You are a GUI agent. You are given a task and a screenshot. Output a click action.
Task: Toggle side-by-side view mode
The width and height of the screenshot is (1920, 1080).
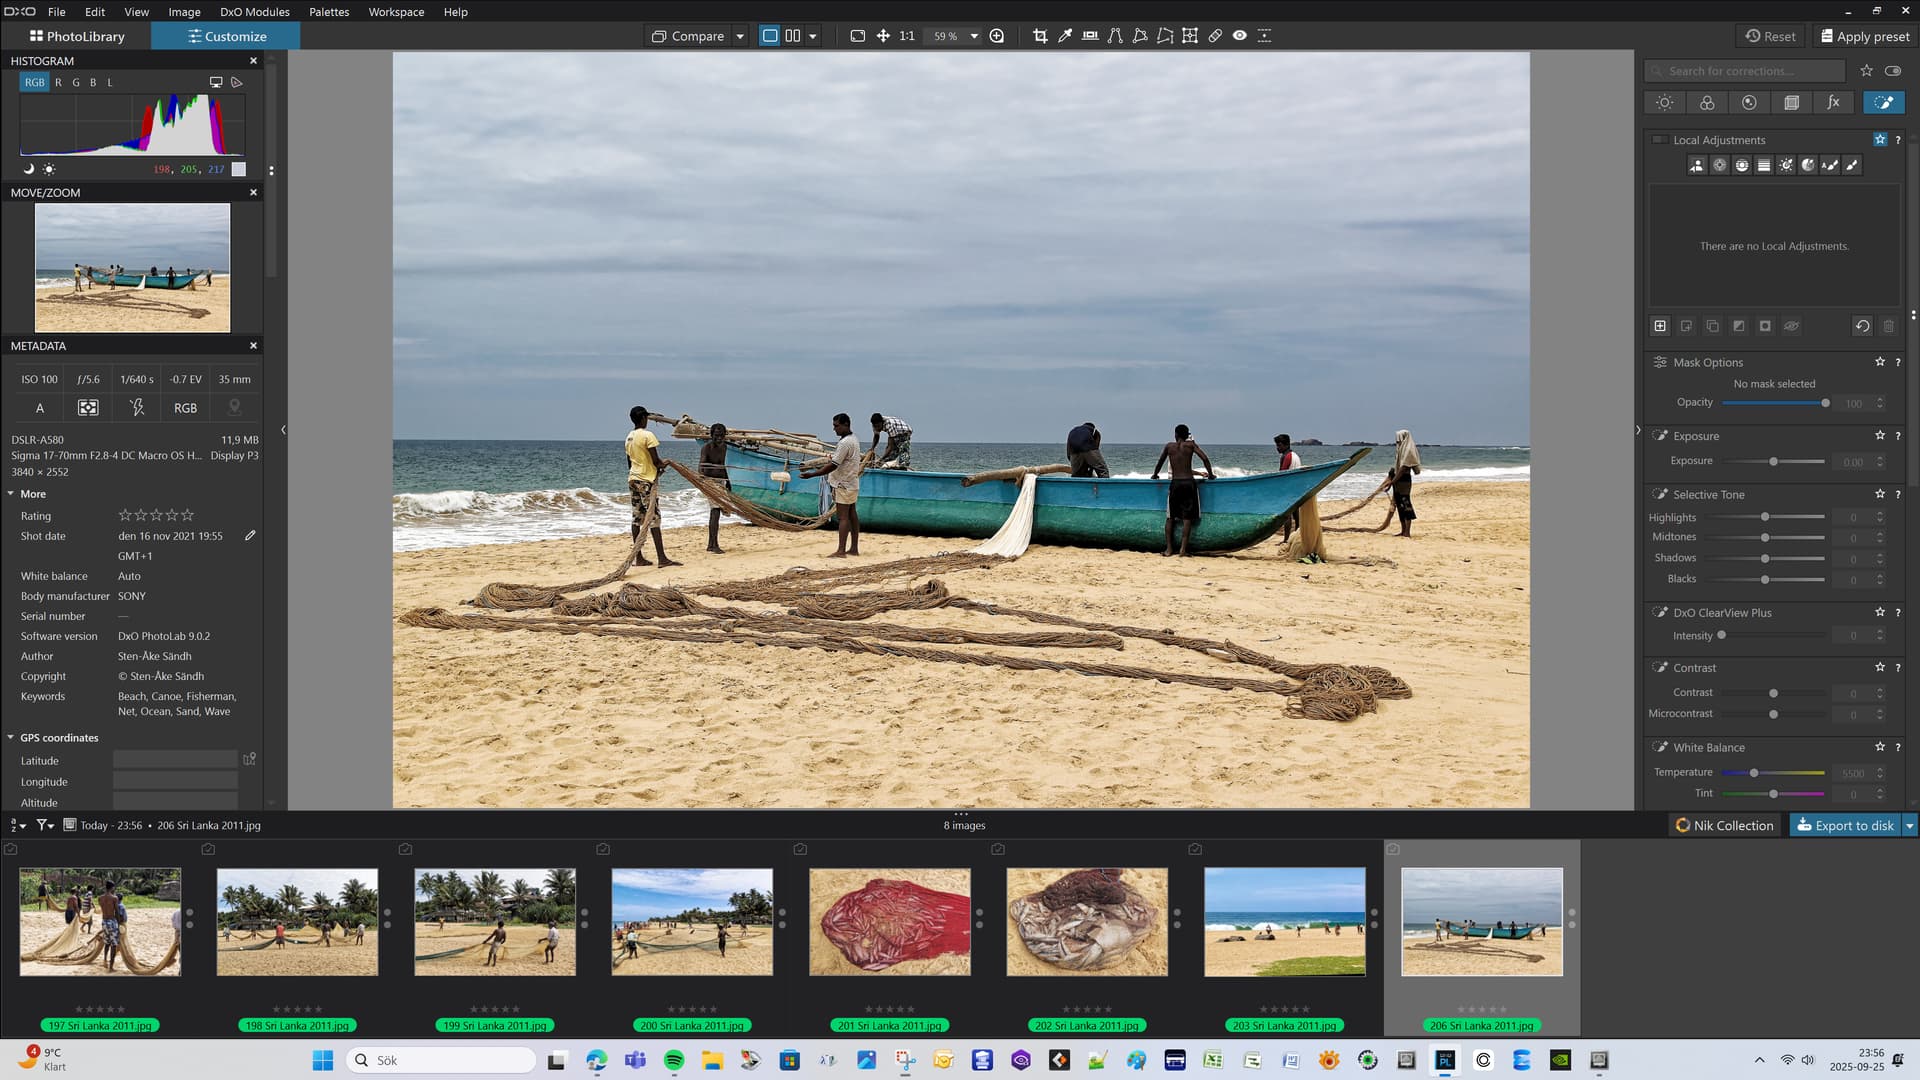pyautogui.click(x=793, y=36)
